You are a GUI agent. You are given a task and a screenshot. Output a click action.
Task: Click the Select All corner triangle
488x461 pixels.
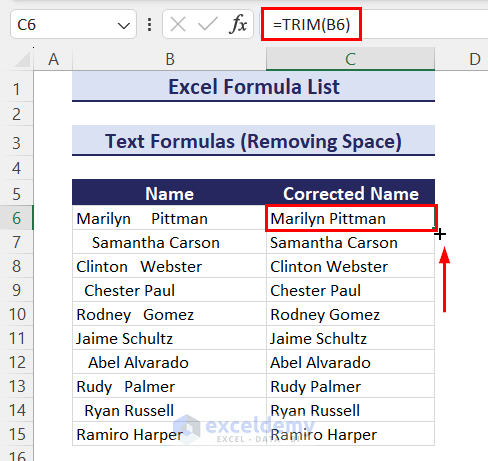pos(22,60)
